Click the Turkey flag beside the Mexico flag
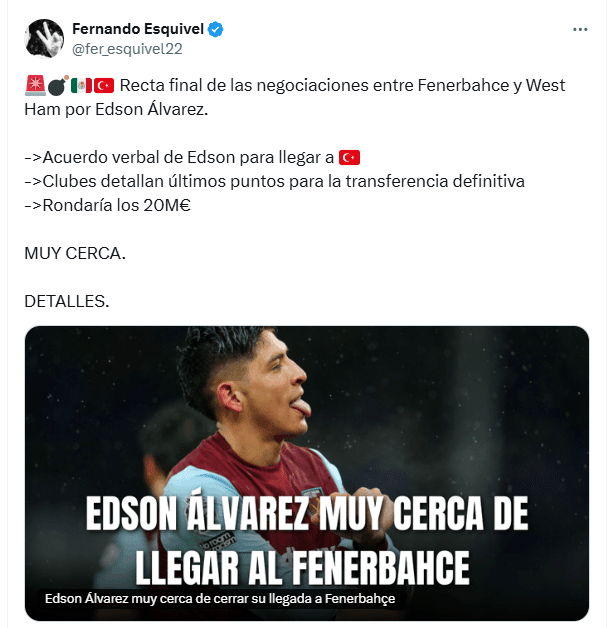The height and width of the screenshot is (628, 613). pos(104,86)
